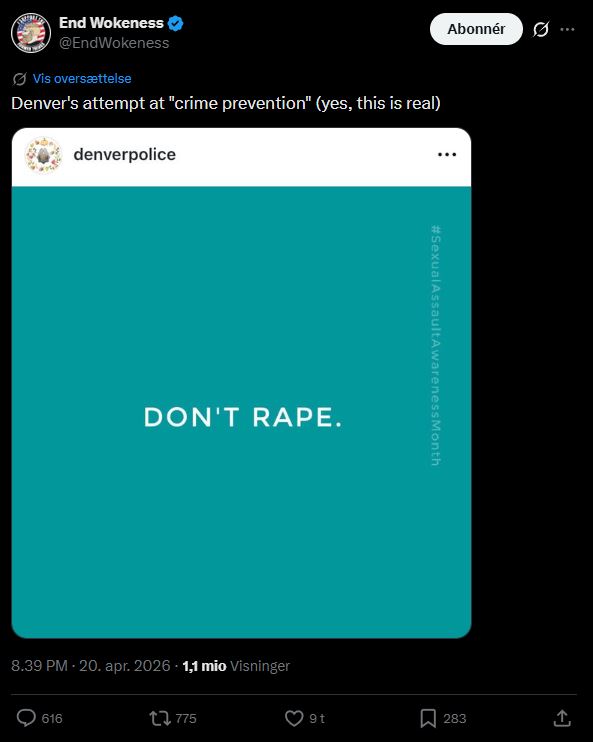
Task: Open the tweet's three-dot more menu
Action: point(567,29)
